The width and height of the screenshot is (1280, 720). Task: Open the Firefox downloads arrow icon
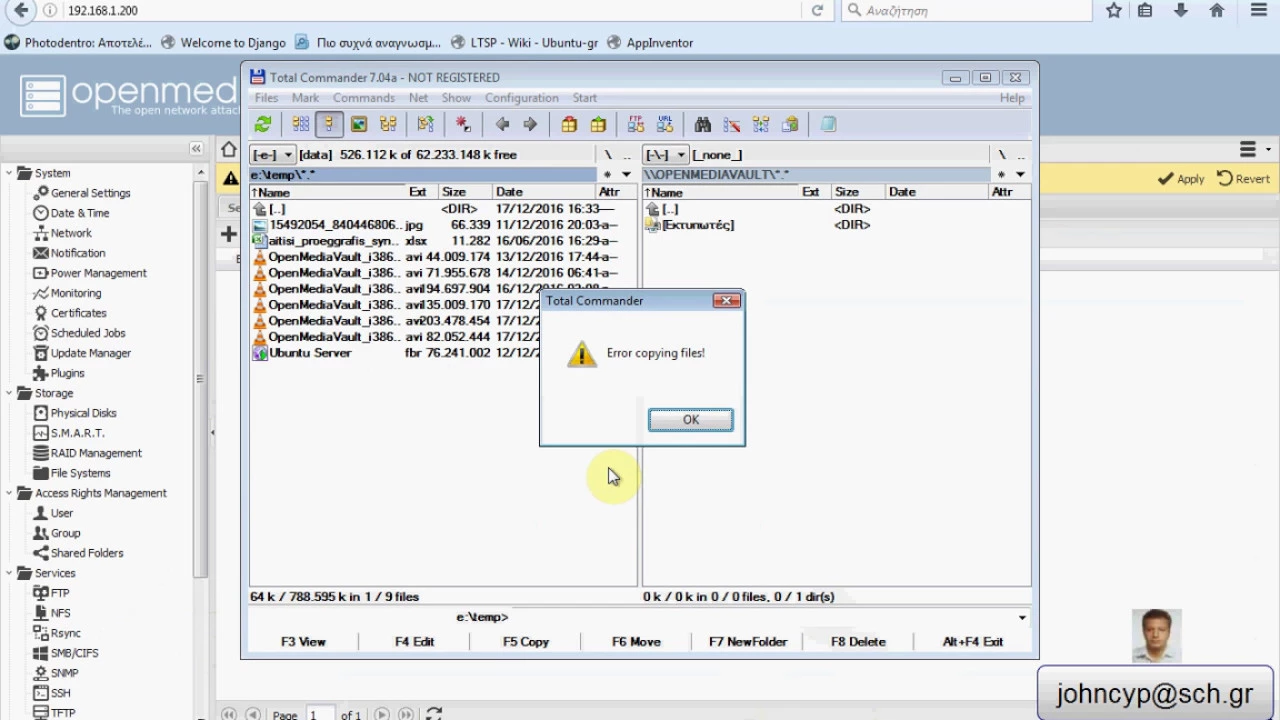tap(1181, 10)
